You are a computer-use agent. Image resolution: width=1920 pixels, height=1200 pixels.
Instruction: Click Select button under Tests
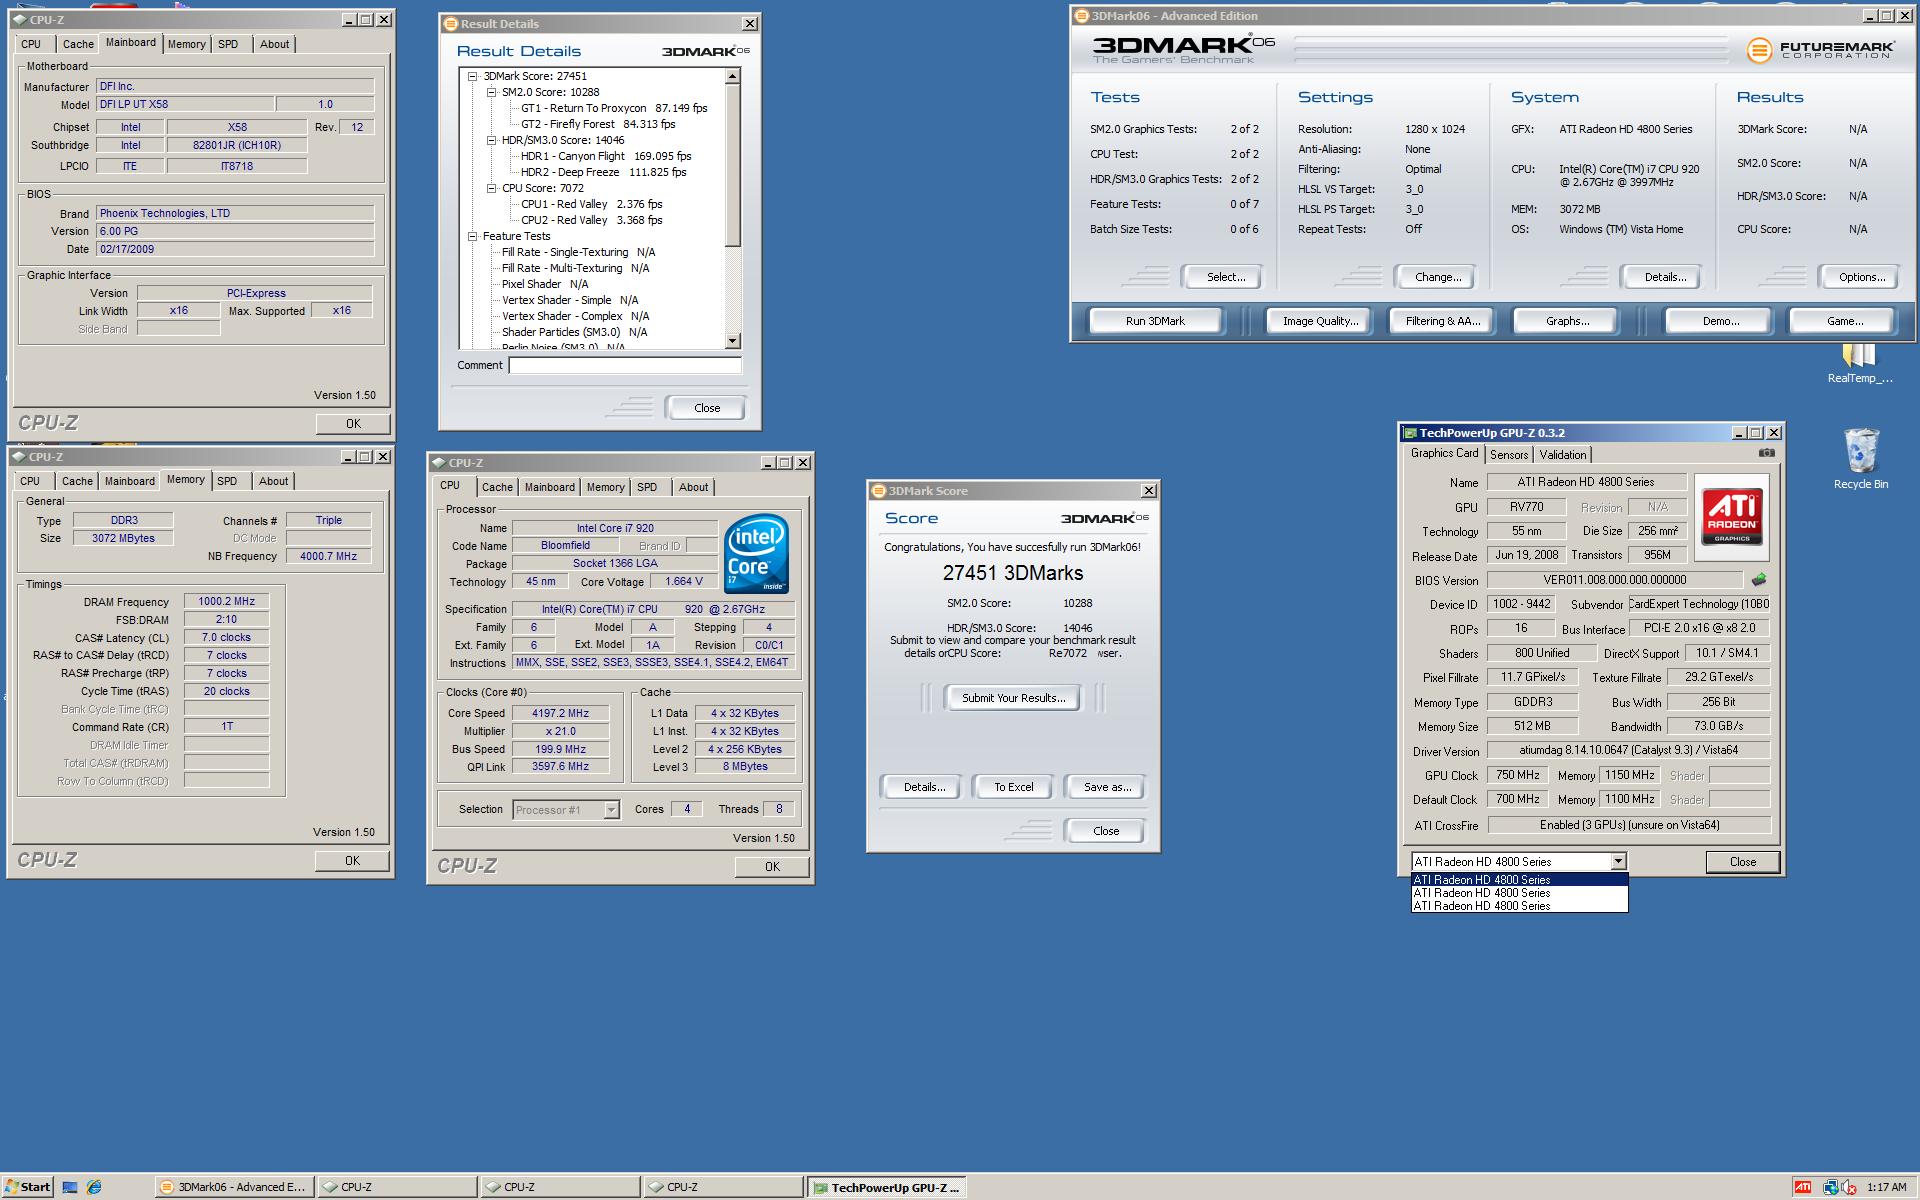[1225, 277]
